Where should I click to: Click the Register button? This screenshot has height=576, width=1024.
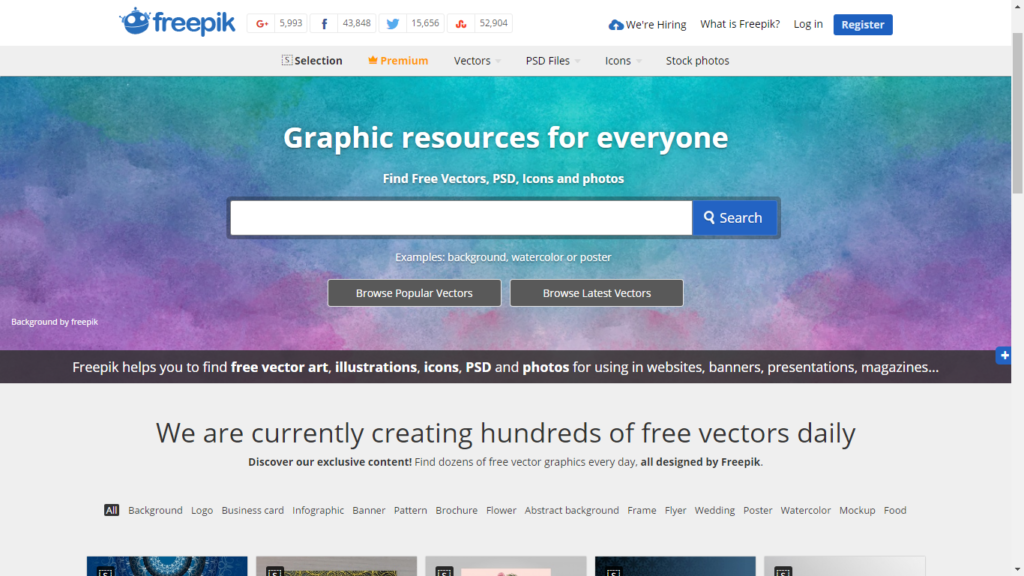point(862,23)
